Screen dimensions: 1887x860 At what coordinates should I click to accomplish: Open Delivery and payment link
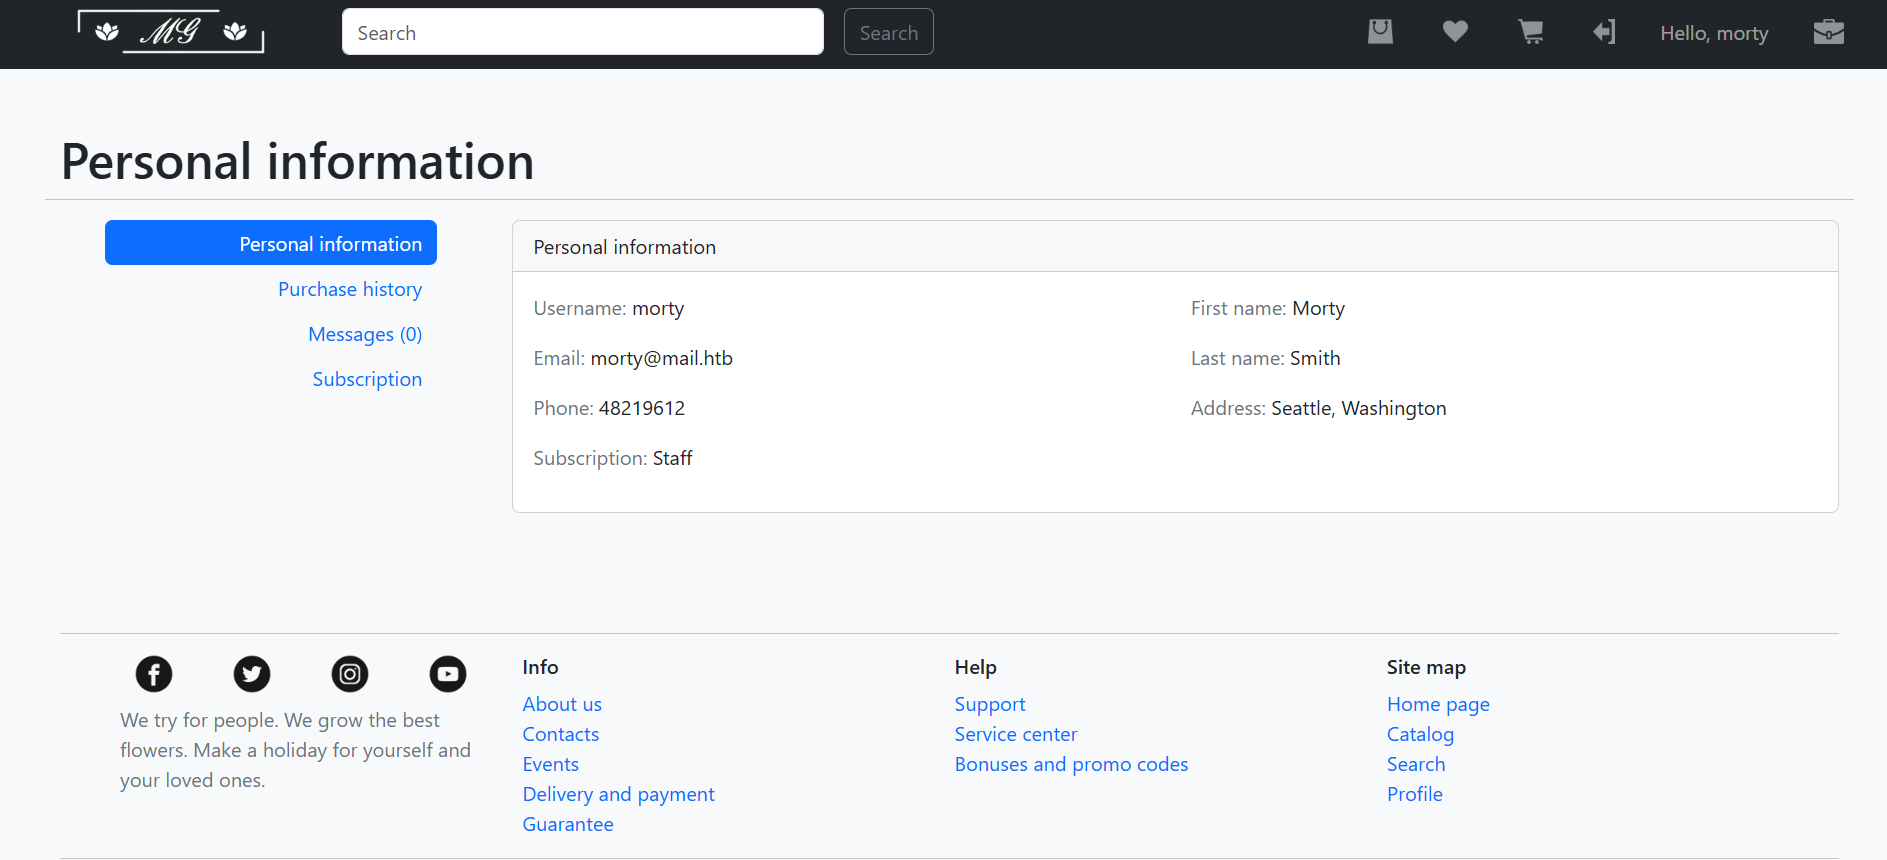(619, 794)
